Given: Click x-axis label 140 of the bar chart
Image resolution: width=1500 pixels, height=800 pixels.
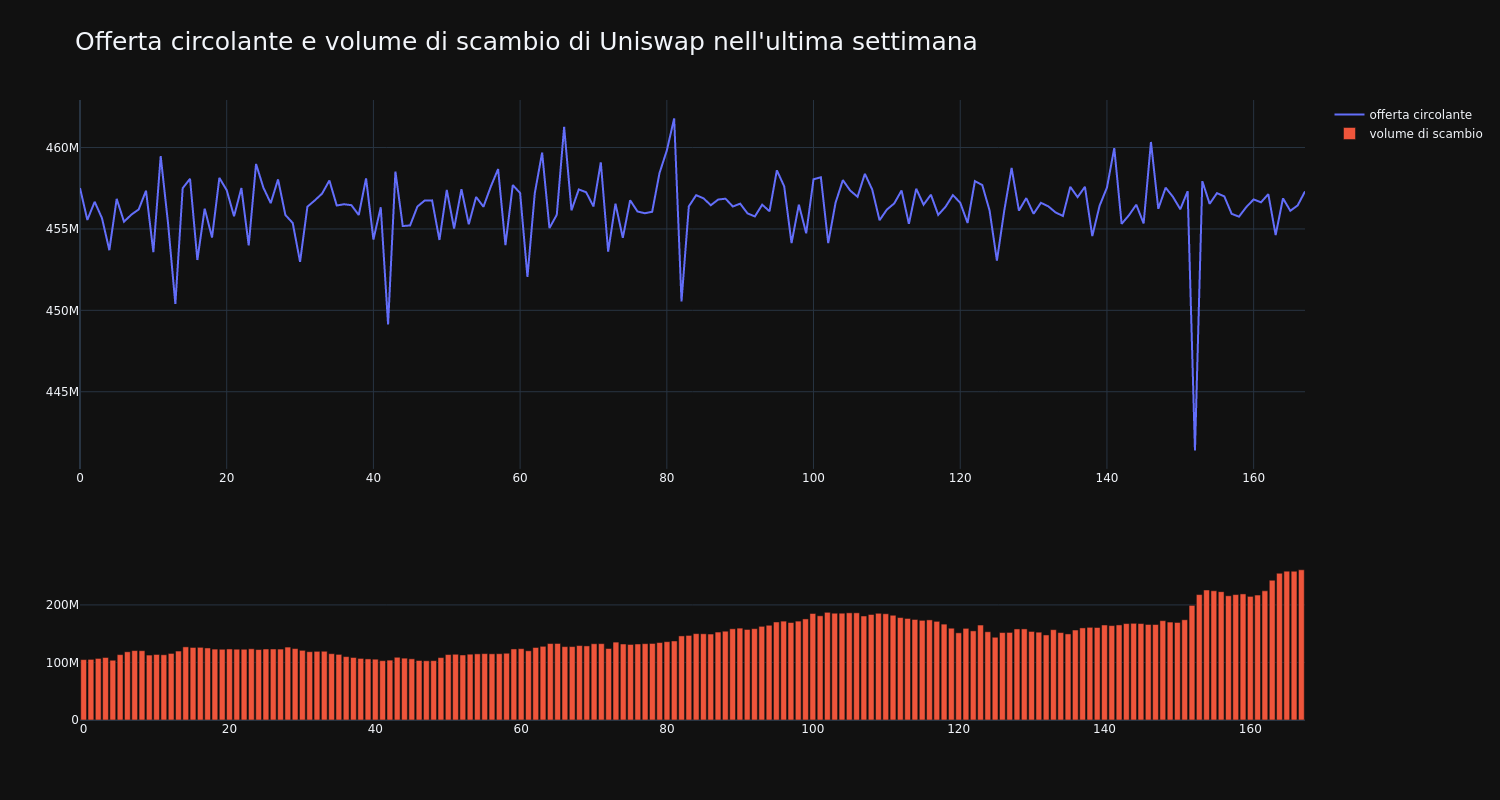Looking at the screenshot, I should (1105, 730).
